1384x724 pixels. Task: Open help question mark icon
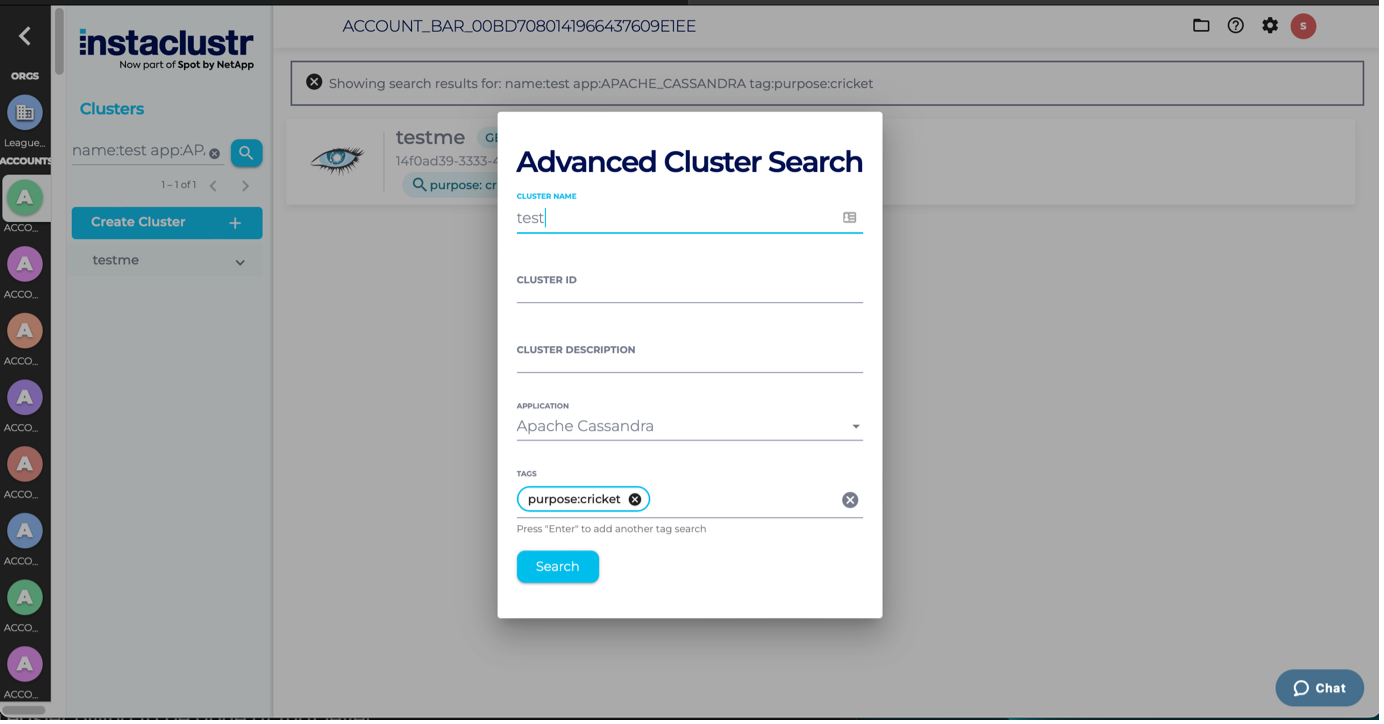coord(1240,26)
